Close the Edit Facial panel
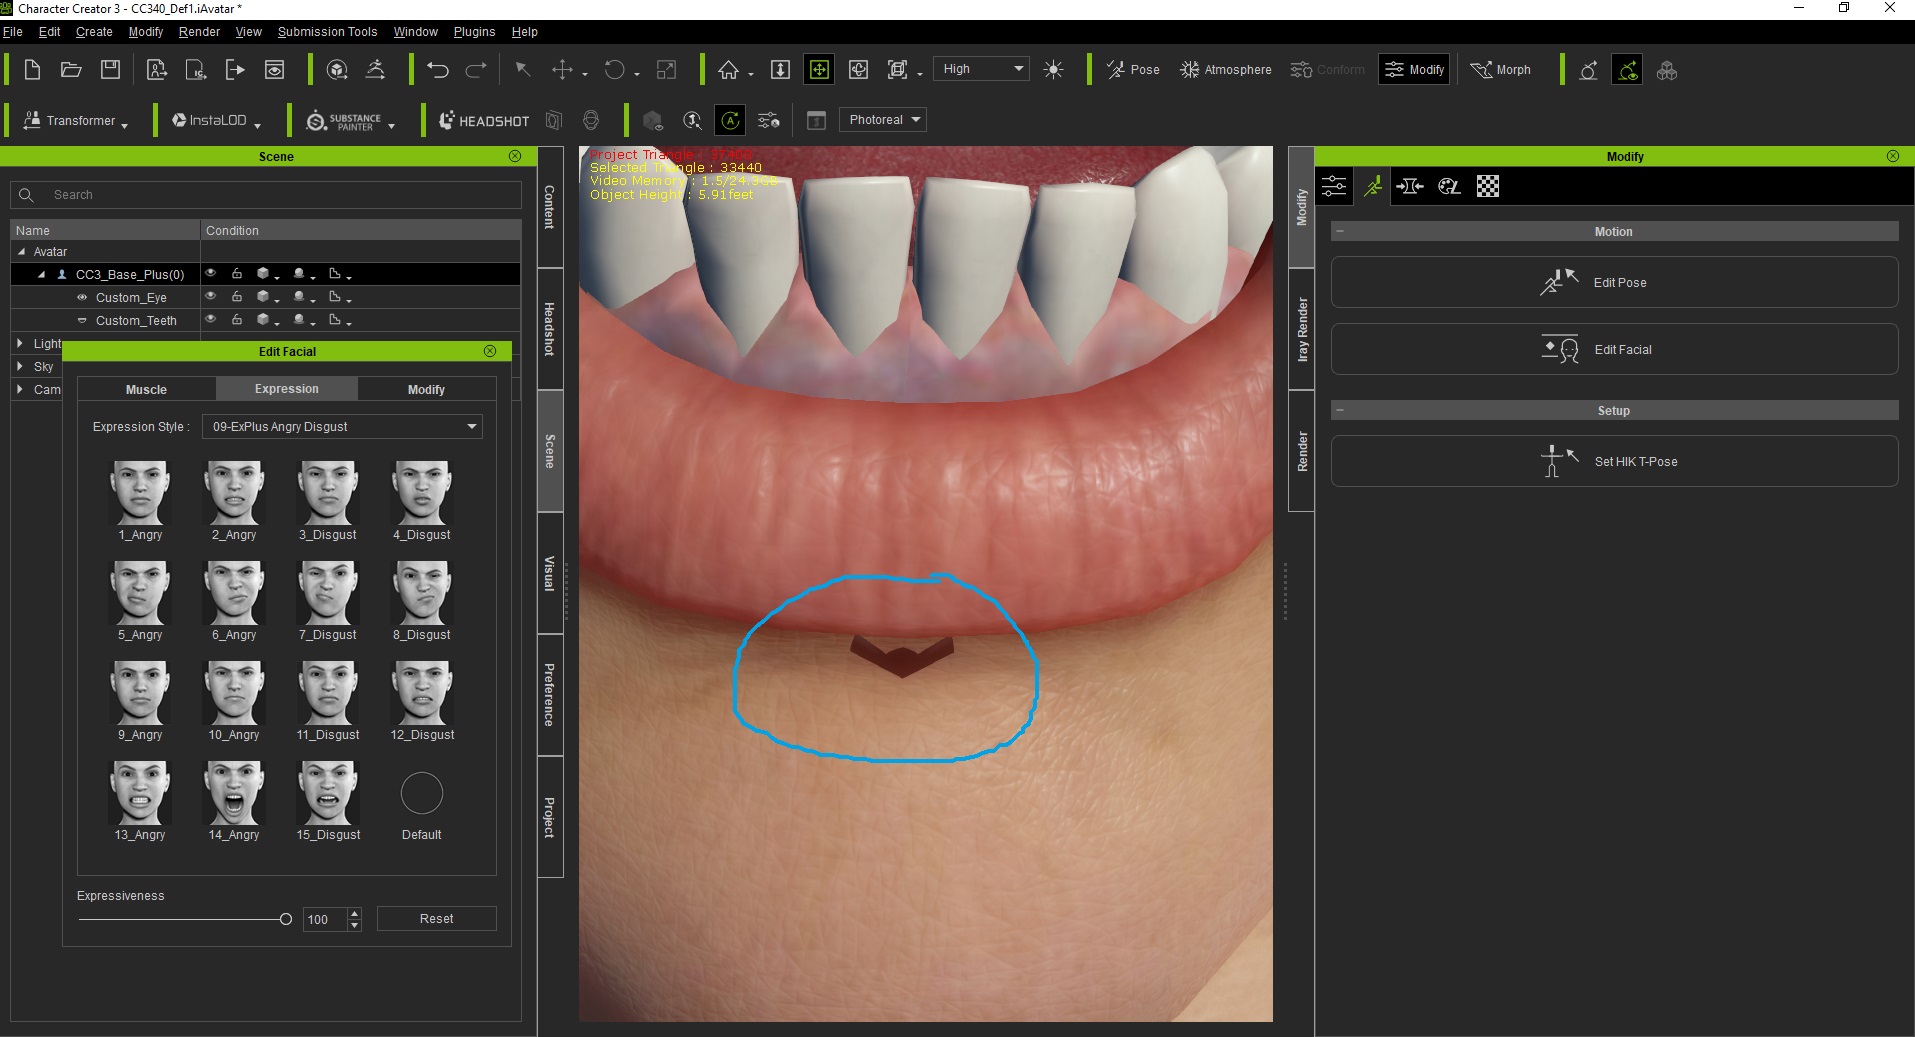 (490, 351)
